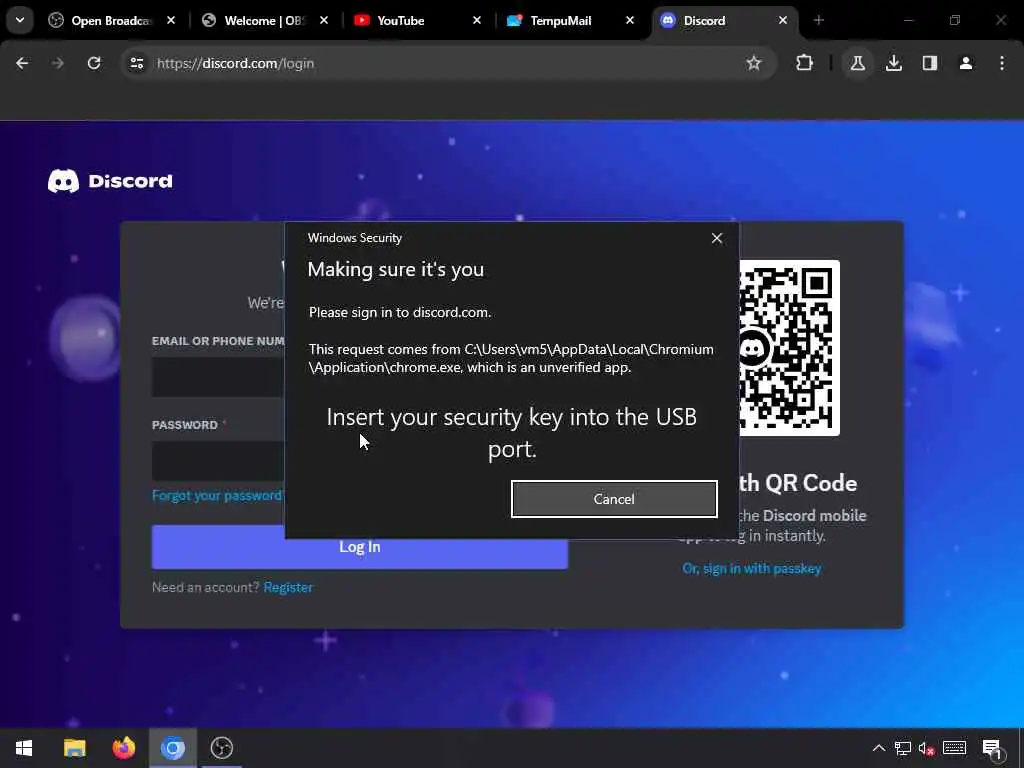
Task: Open the Chrome Labs flask icon
Action: [857, 63]
